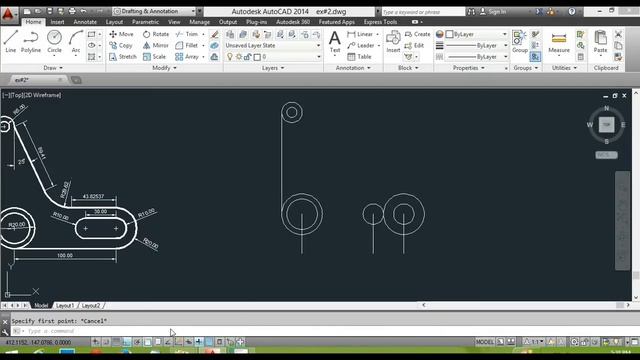Expand the Modify panel

[x=164, y=68]
